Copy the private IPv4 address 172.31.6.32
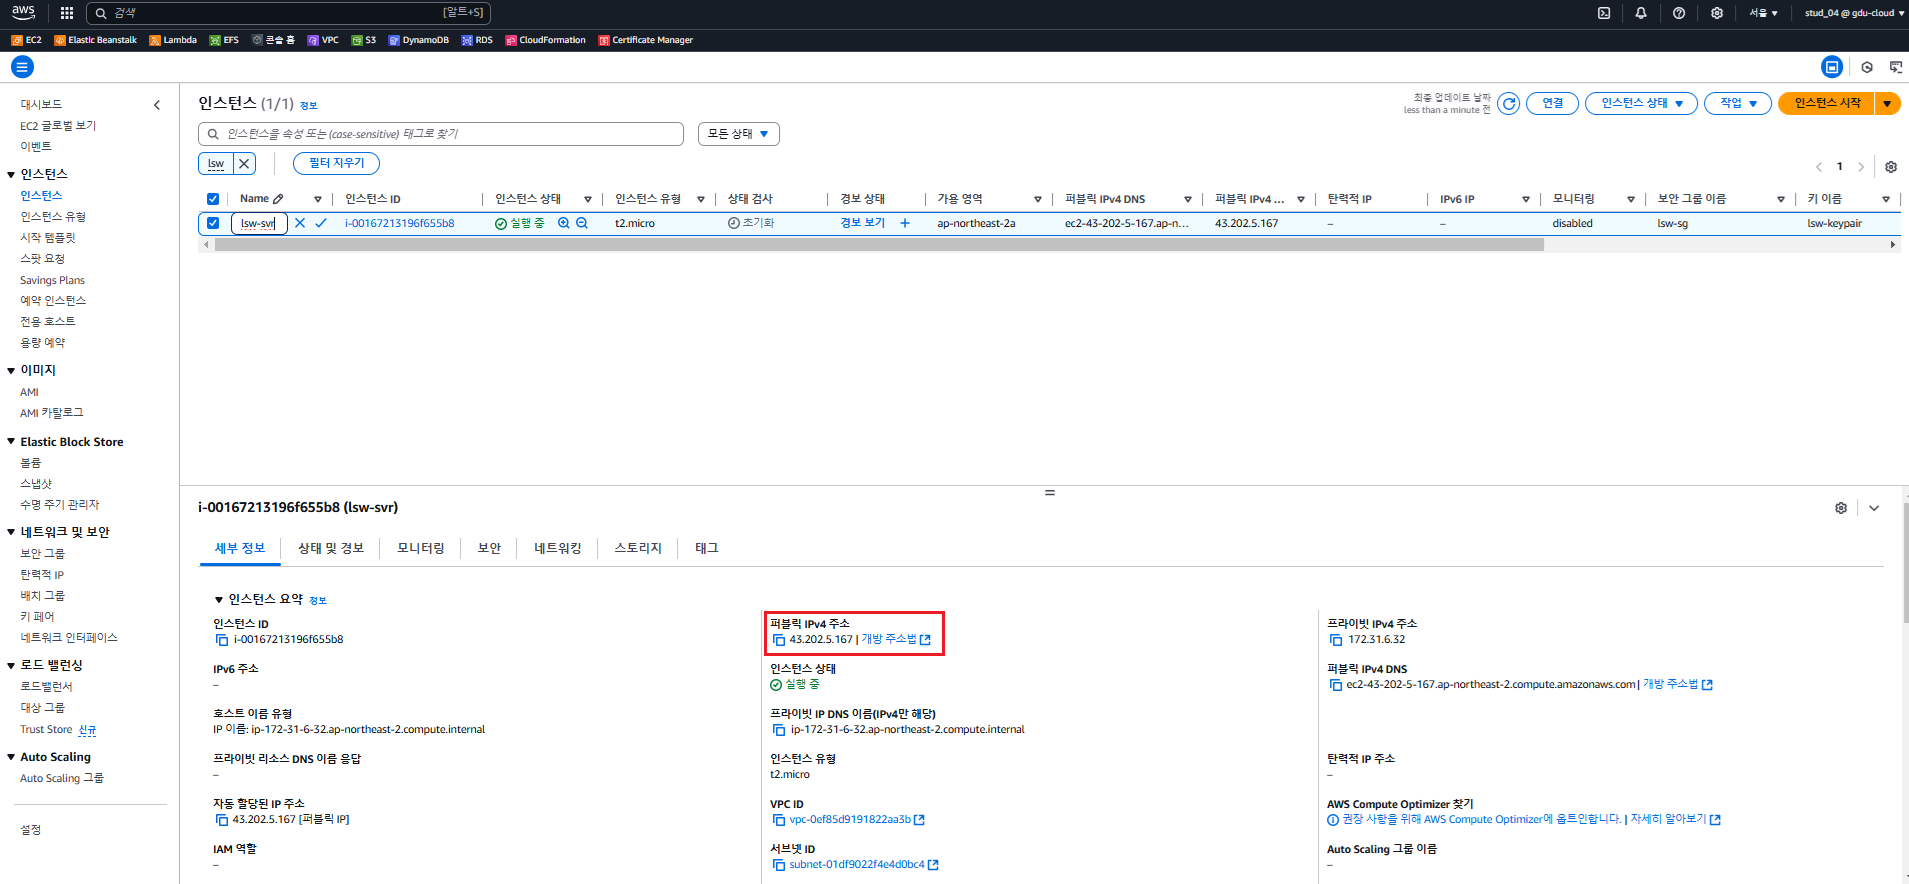The image size is (1909, 884). [1336, 640]
